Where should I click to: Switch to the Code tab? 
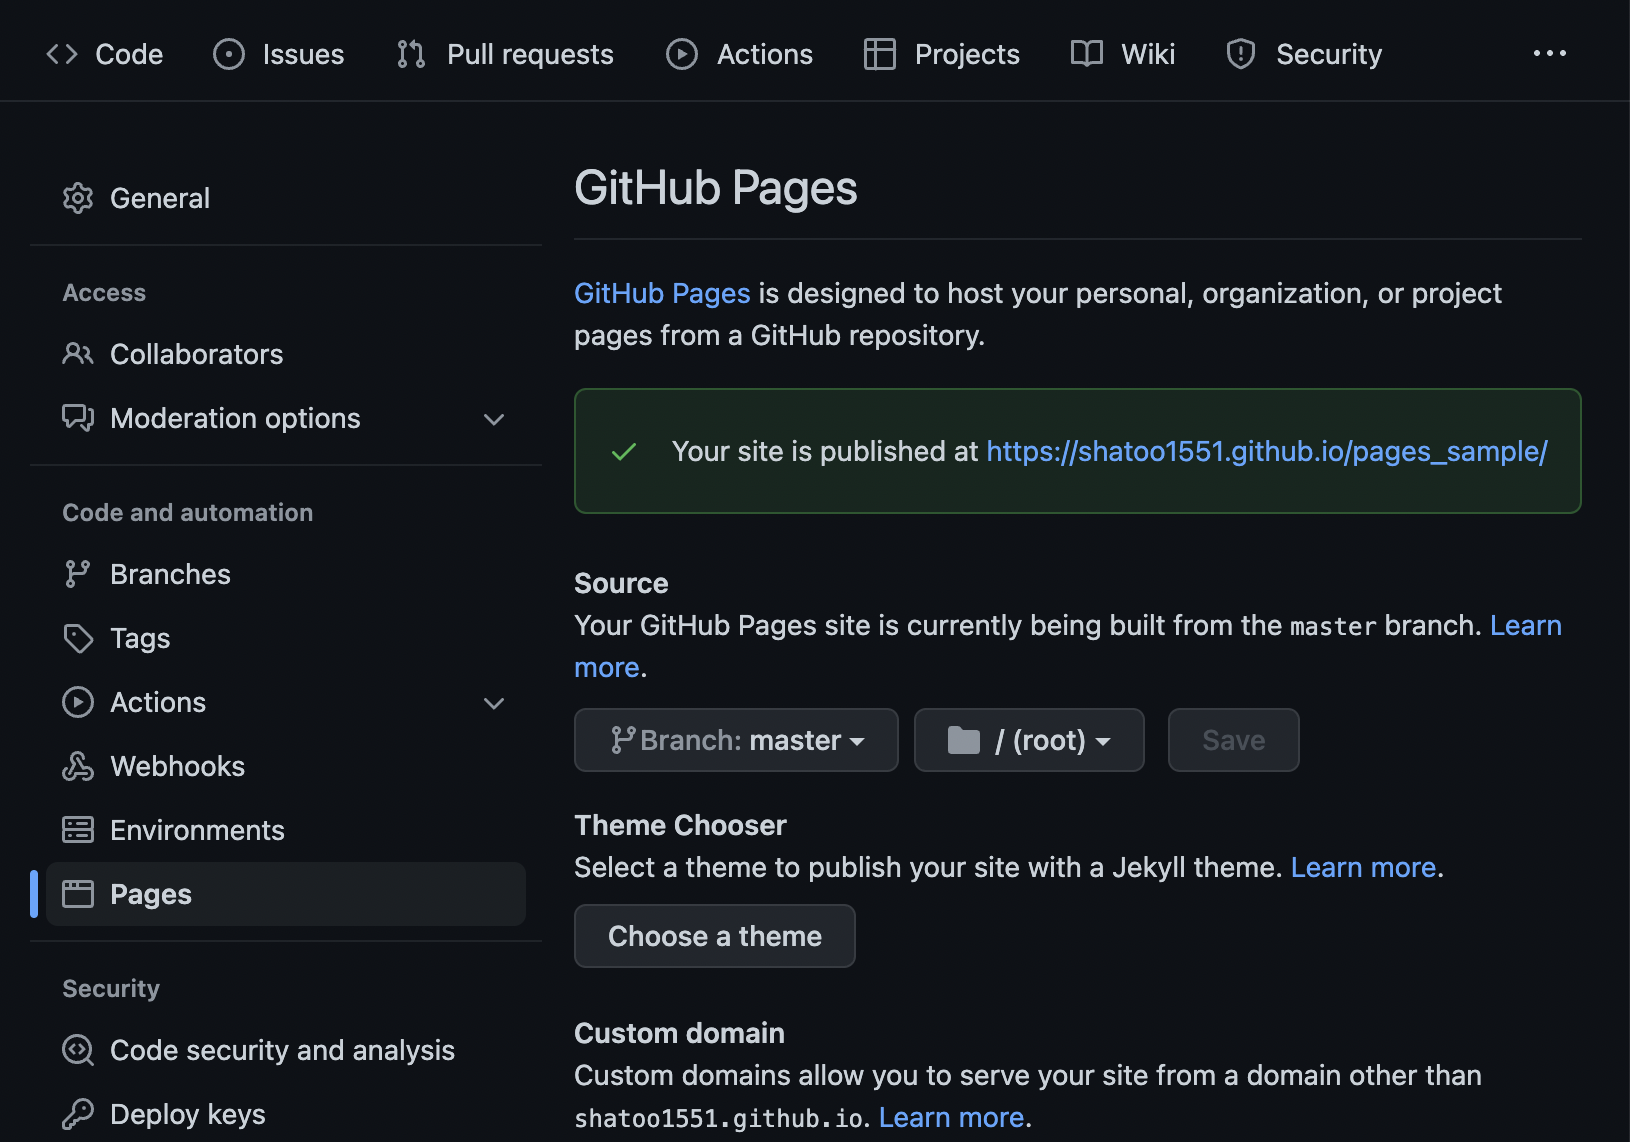pyautogui.click(x=105, y=54)
